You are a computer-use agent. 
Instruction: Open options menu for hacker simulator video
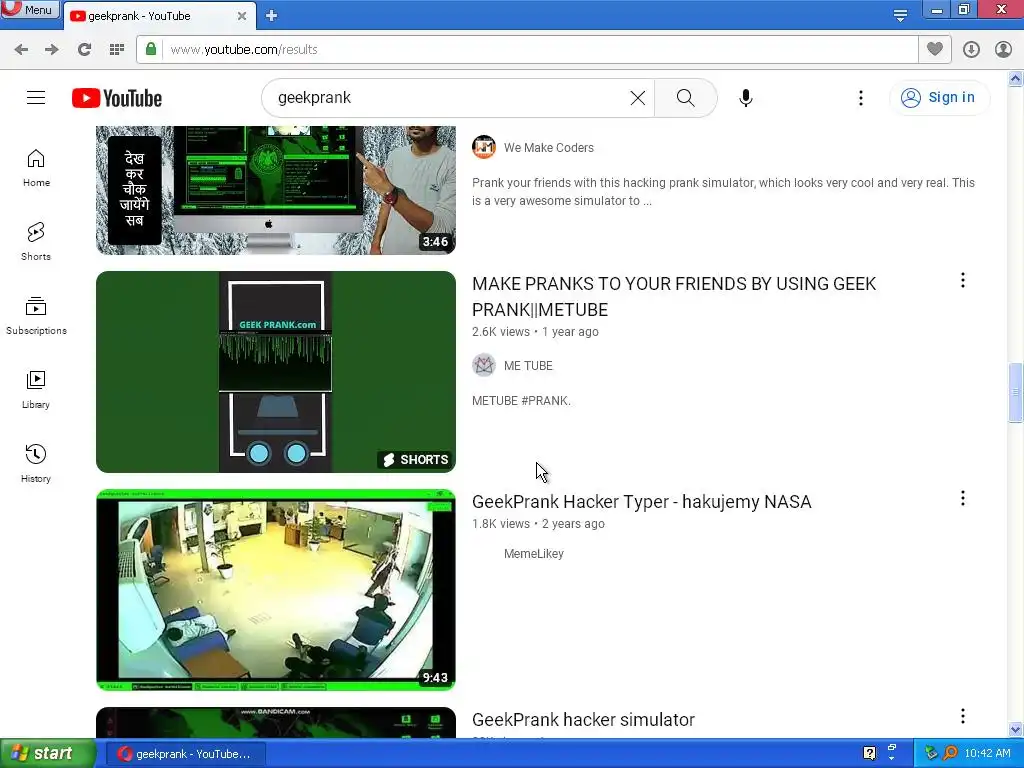963,716
